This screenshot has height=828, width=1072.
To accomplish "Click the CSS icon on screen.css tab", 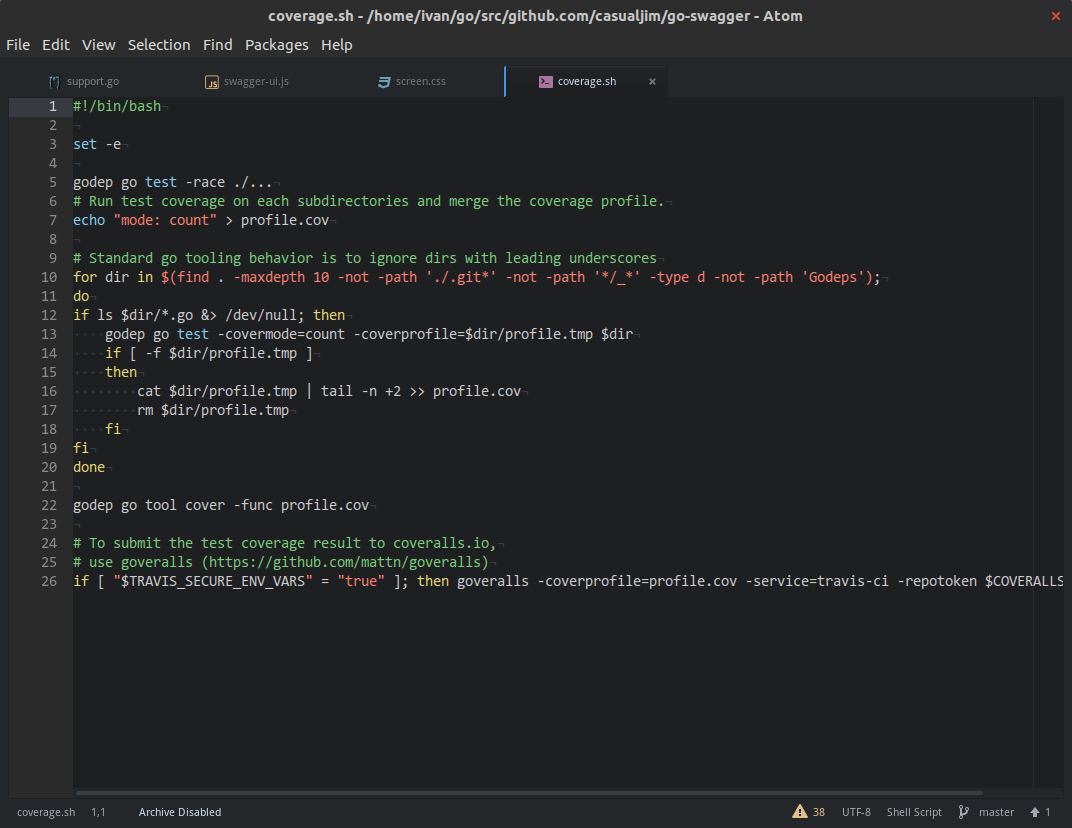I will tap(384, 82).
